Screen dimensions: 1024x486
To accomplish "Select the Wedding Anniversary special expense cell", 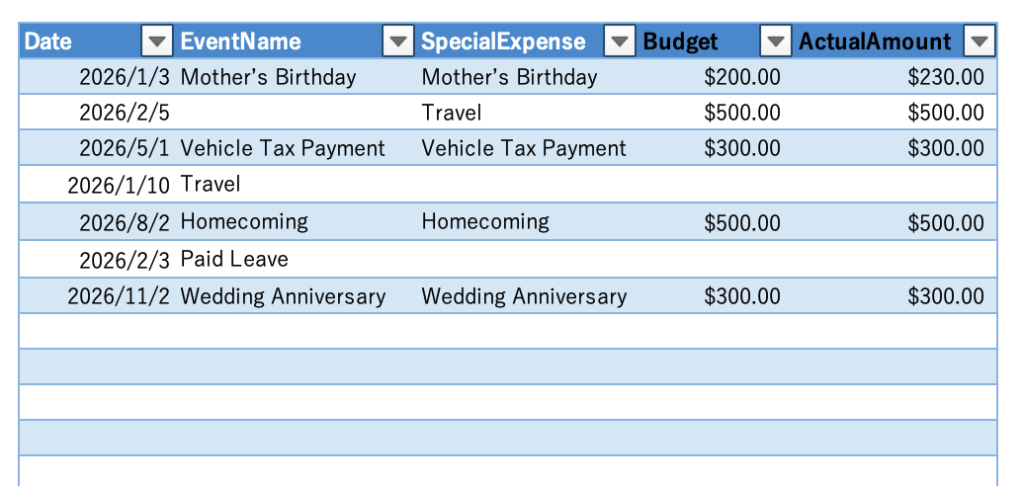I will [524, 296].
